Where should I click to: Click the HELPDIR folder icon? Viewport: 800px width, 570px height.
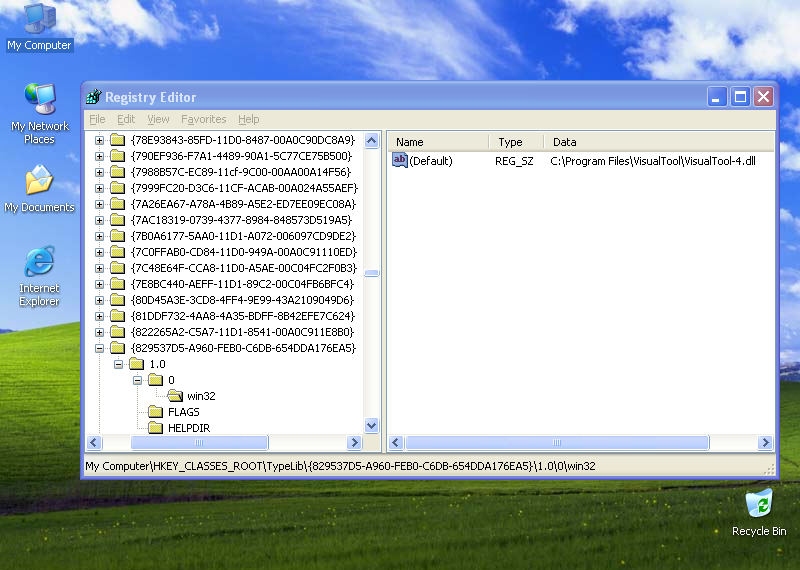click(156, 428)
